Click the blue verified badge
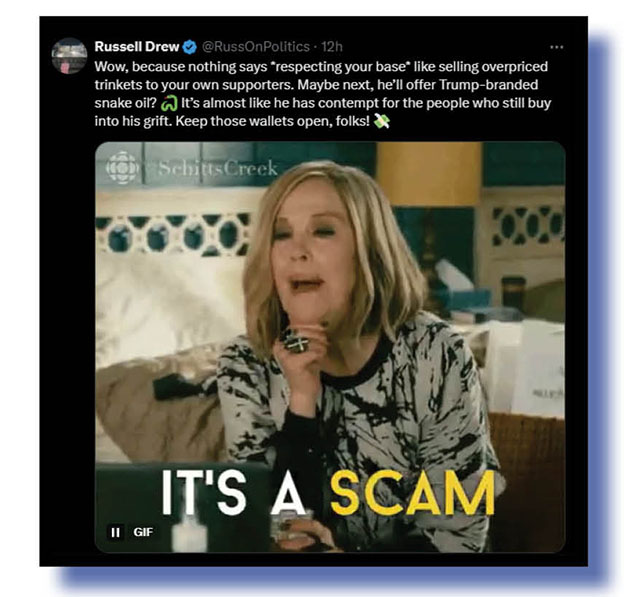The height and width of the screenshot is (597, 624). coord(190,47)
